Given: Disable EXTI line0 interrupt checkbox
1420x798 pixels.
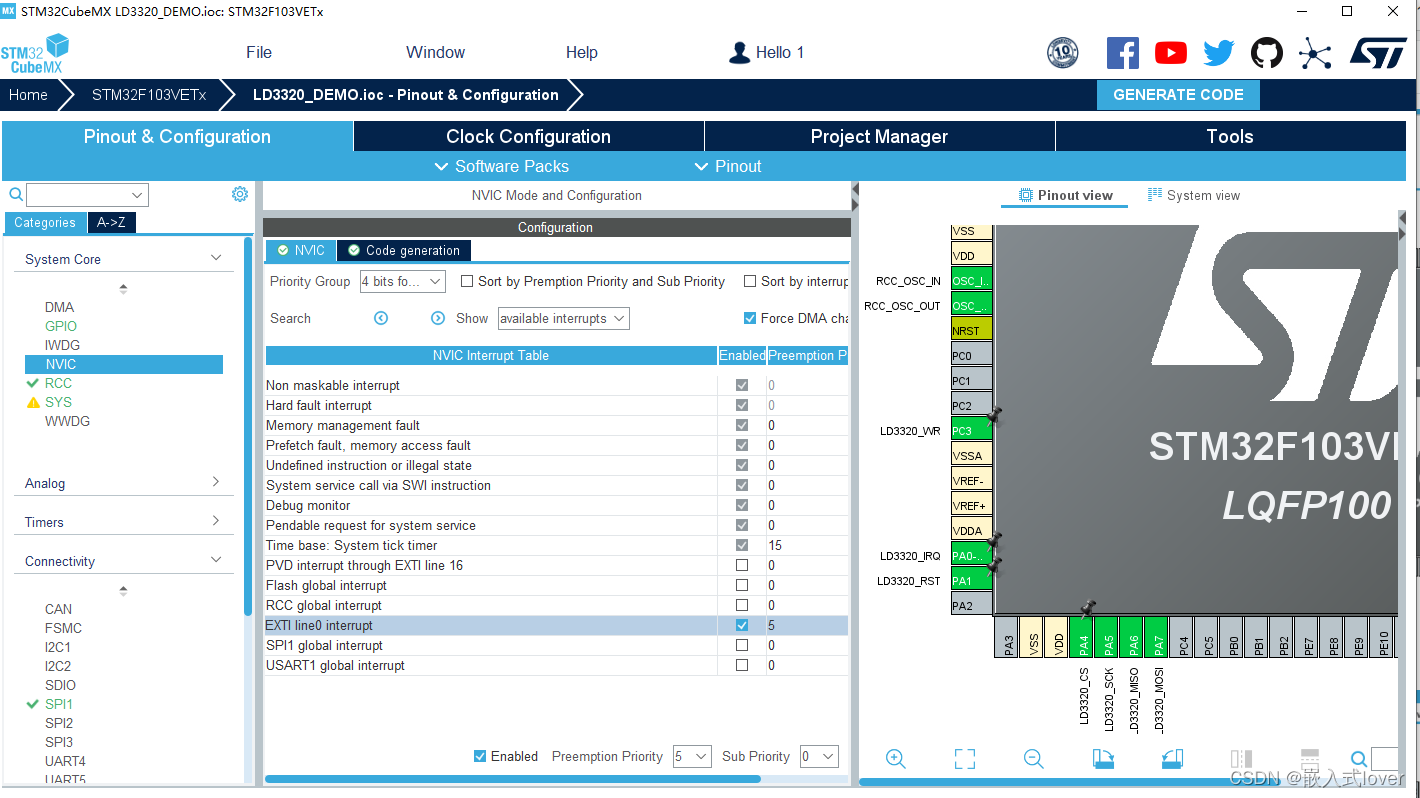Looking at the screenshot, I should (x=742, y=625).
